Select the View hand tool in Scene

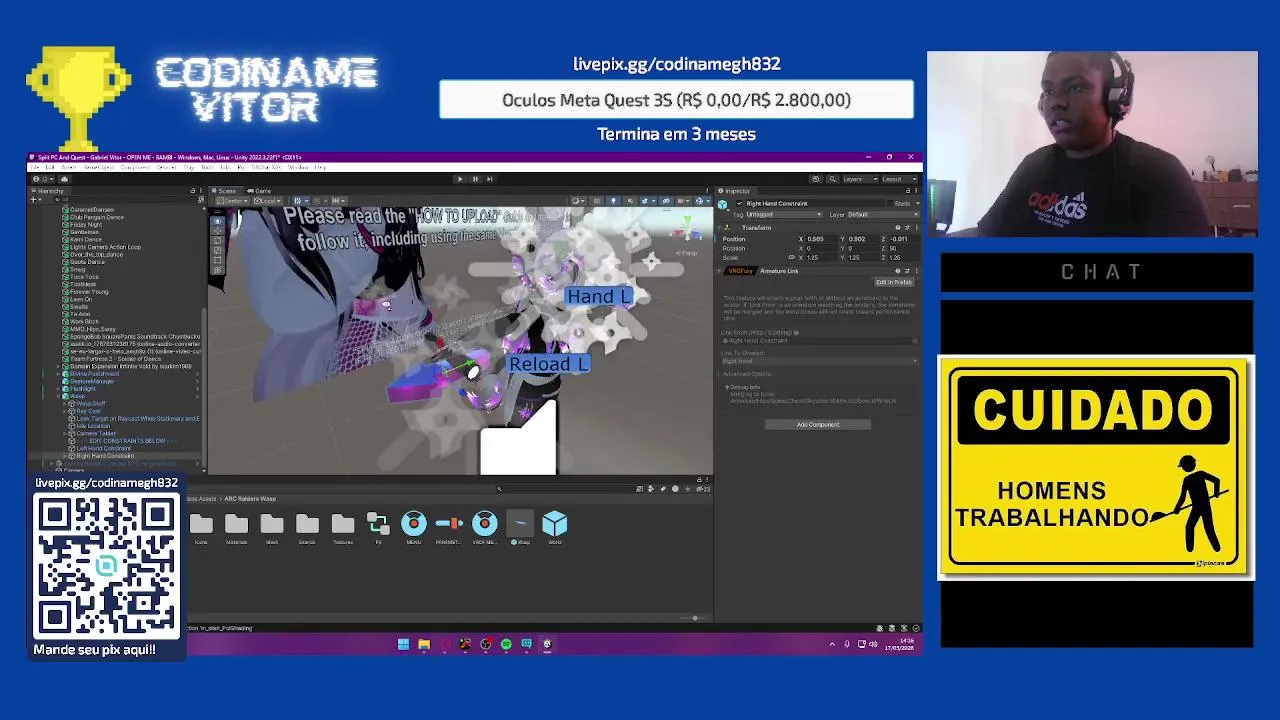click(x=217, y=221)
